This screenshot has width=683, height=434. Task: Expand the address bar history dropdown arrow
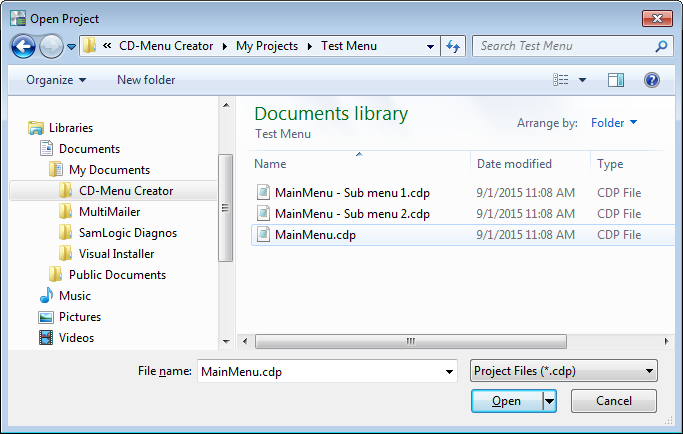[x=430, y=46]
